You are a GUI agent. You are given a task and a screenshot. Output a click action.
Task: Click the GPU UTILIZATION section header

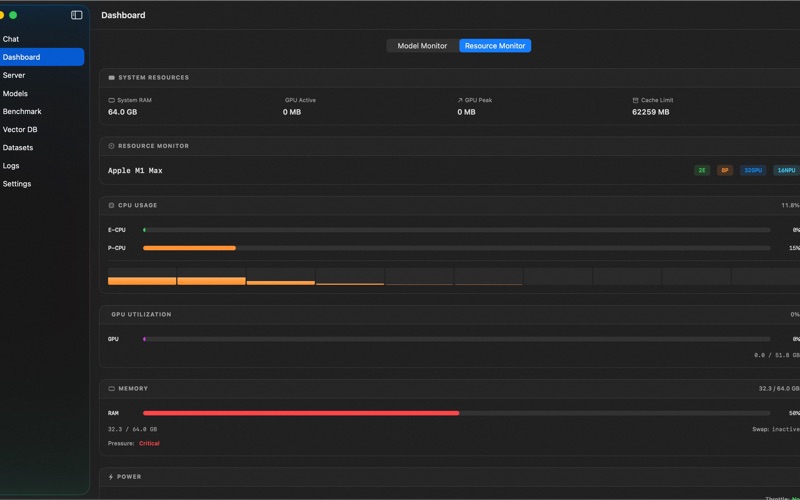(x=141, y=315)
